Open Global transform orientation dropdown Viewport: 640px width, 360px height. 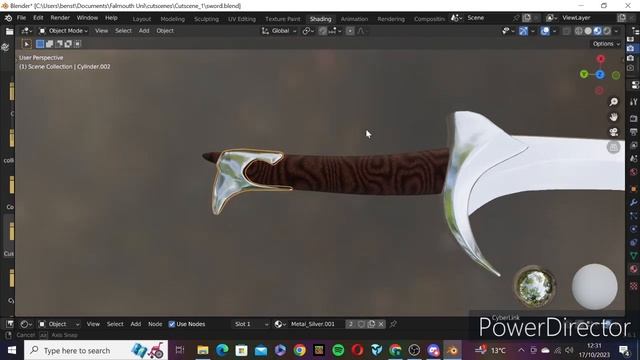point(279,31)
